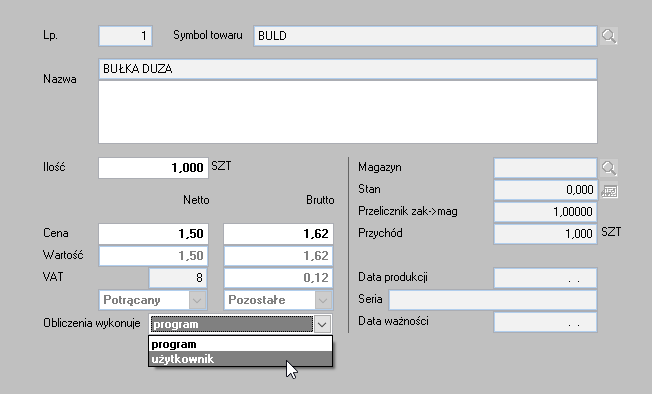Click the Lp. number field
This screenshot has height=394, width=652.
pyautogui.click(x=126, y=36)
